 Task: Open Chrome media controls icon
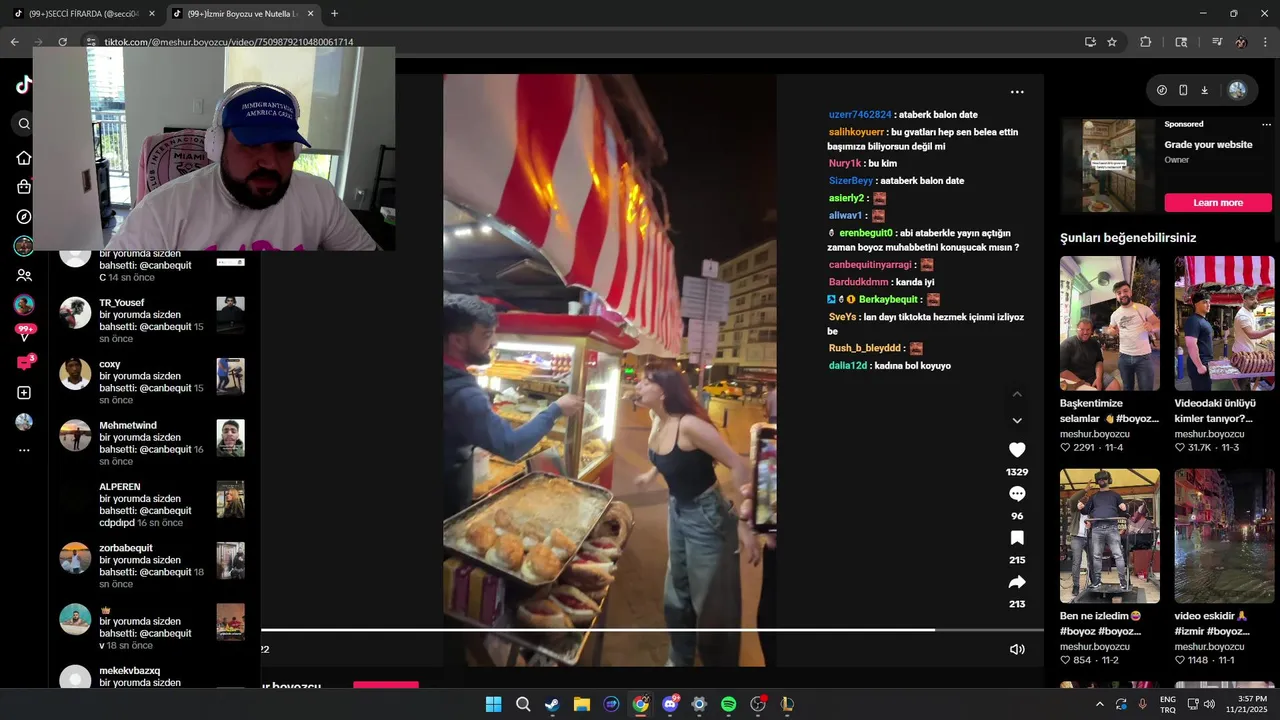1217,42
